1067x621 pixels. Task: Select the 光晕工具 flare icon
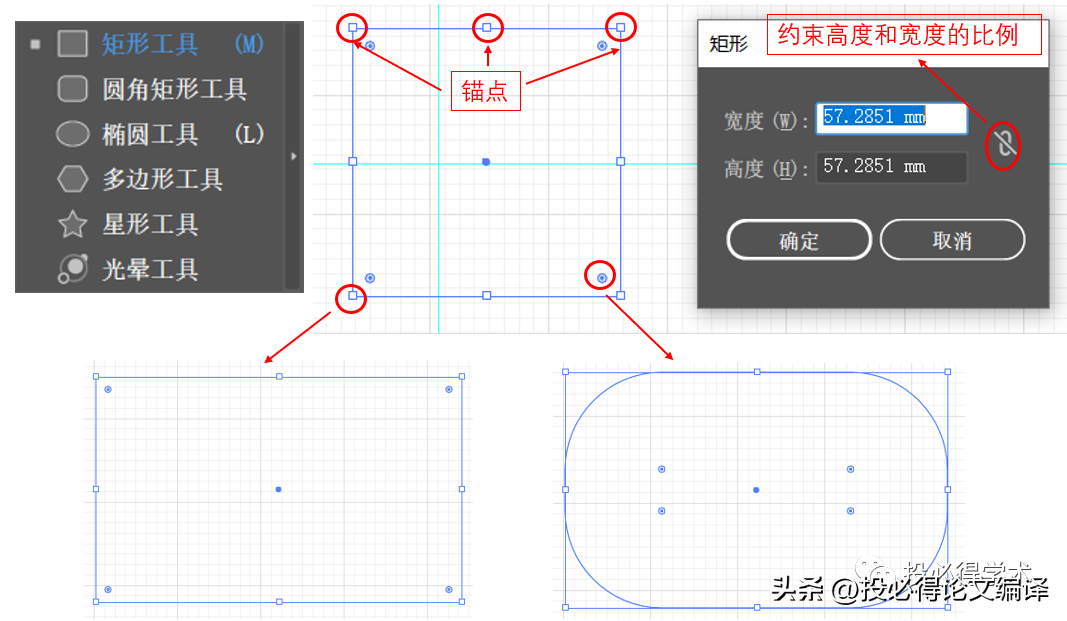[x=72, y=269]
